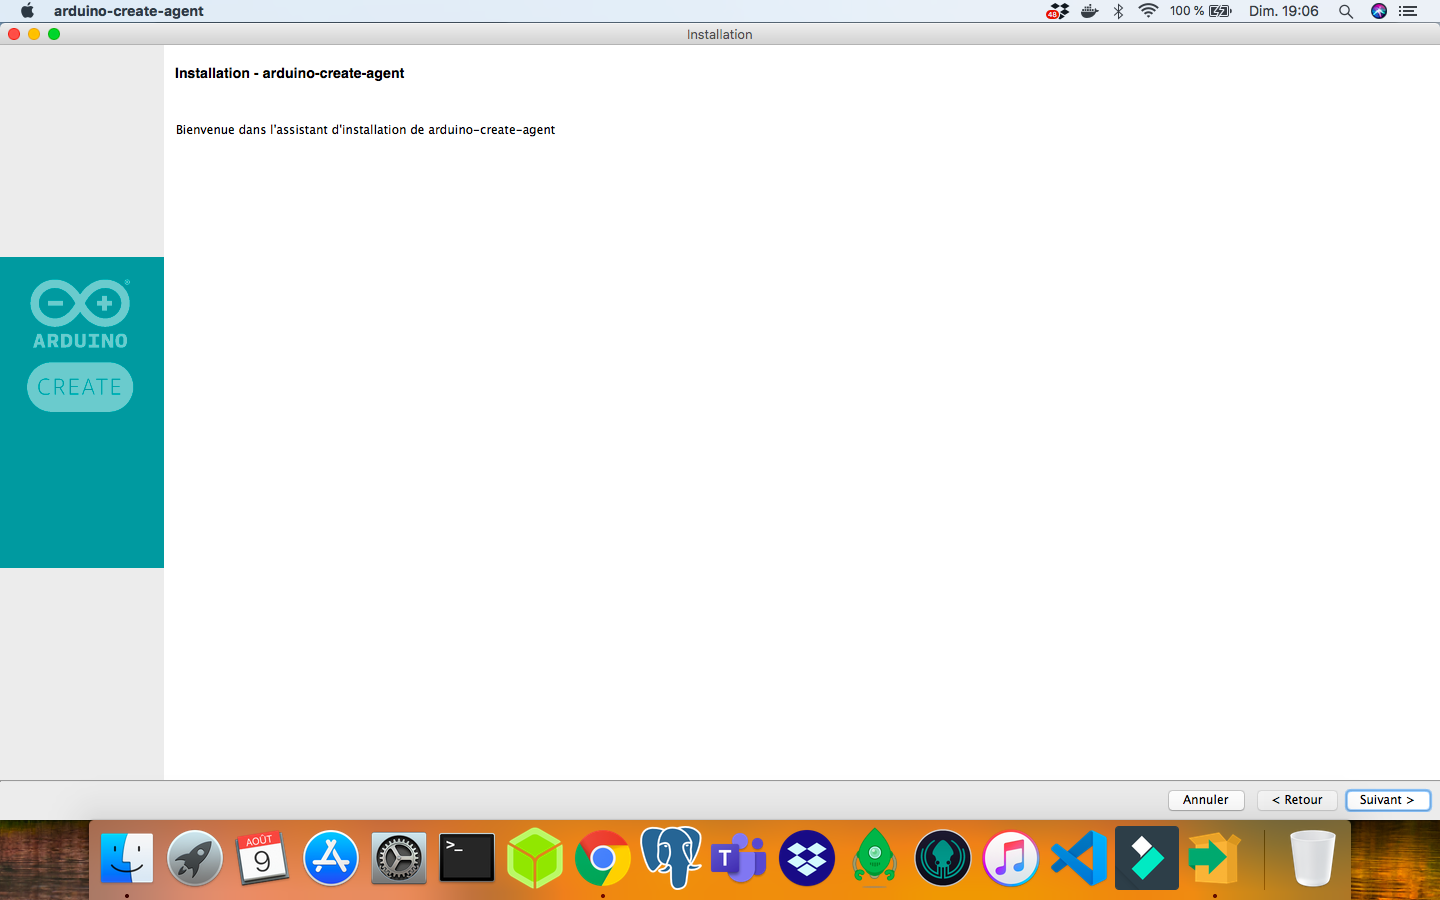Launch GitKraken from the Dock

tap(943, 858)
